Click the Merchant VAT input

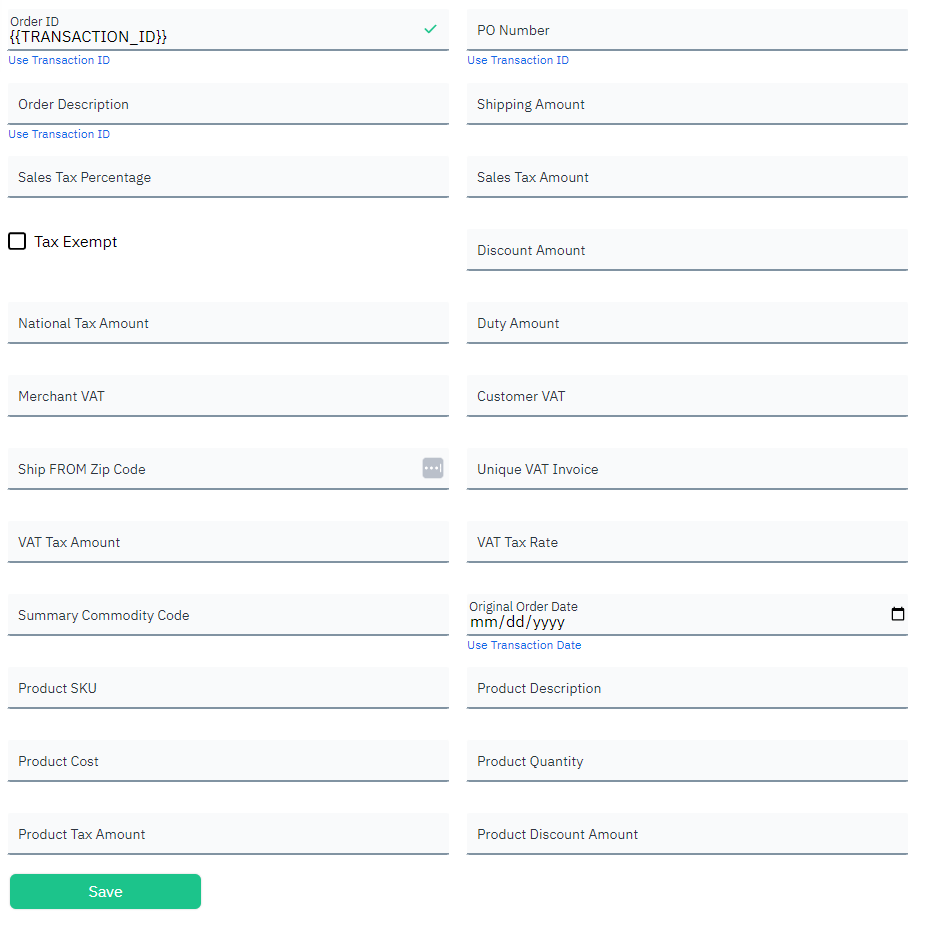[x=228, y=396]
